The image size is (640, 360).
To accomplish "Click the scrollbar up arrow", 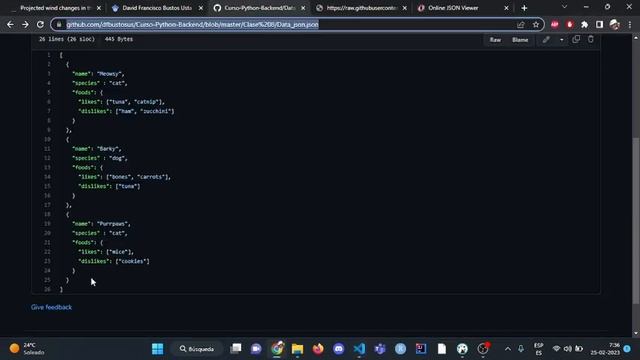I will pos(636,38).
